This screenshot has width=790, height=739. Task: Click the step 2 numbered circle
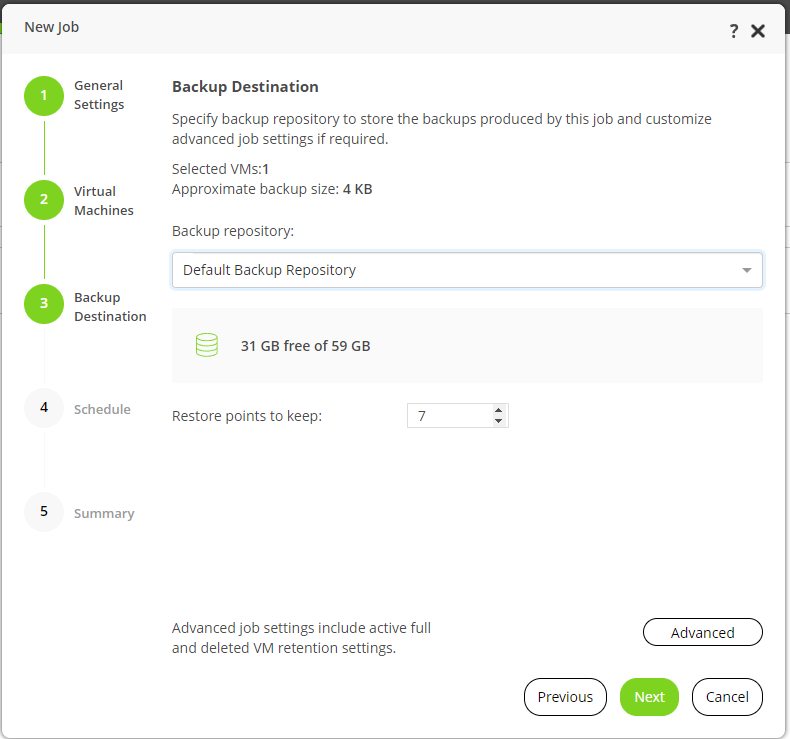tap(44, 199)
